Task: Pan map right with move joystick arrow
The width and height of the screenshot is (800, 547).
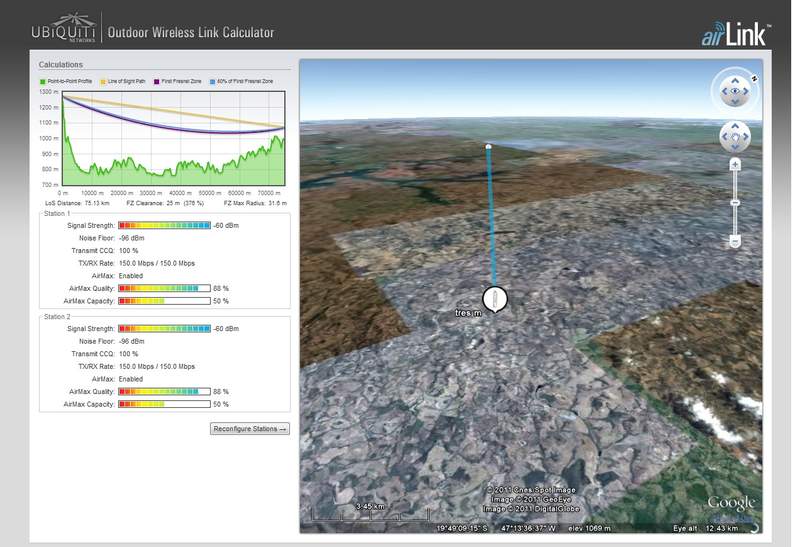Action: point(746,137)
